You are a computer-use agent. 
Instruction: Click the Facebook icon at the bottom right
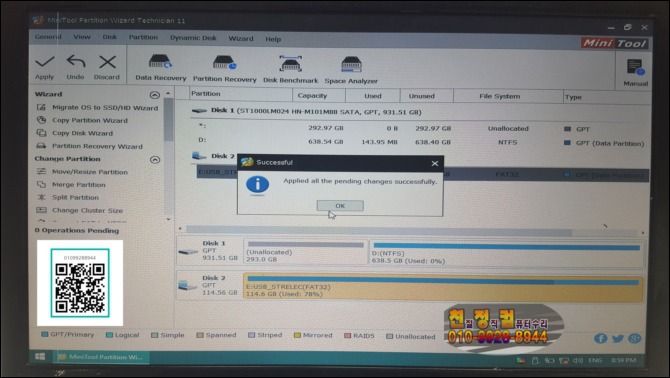tap(600, 339)
